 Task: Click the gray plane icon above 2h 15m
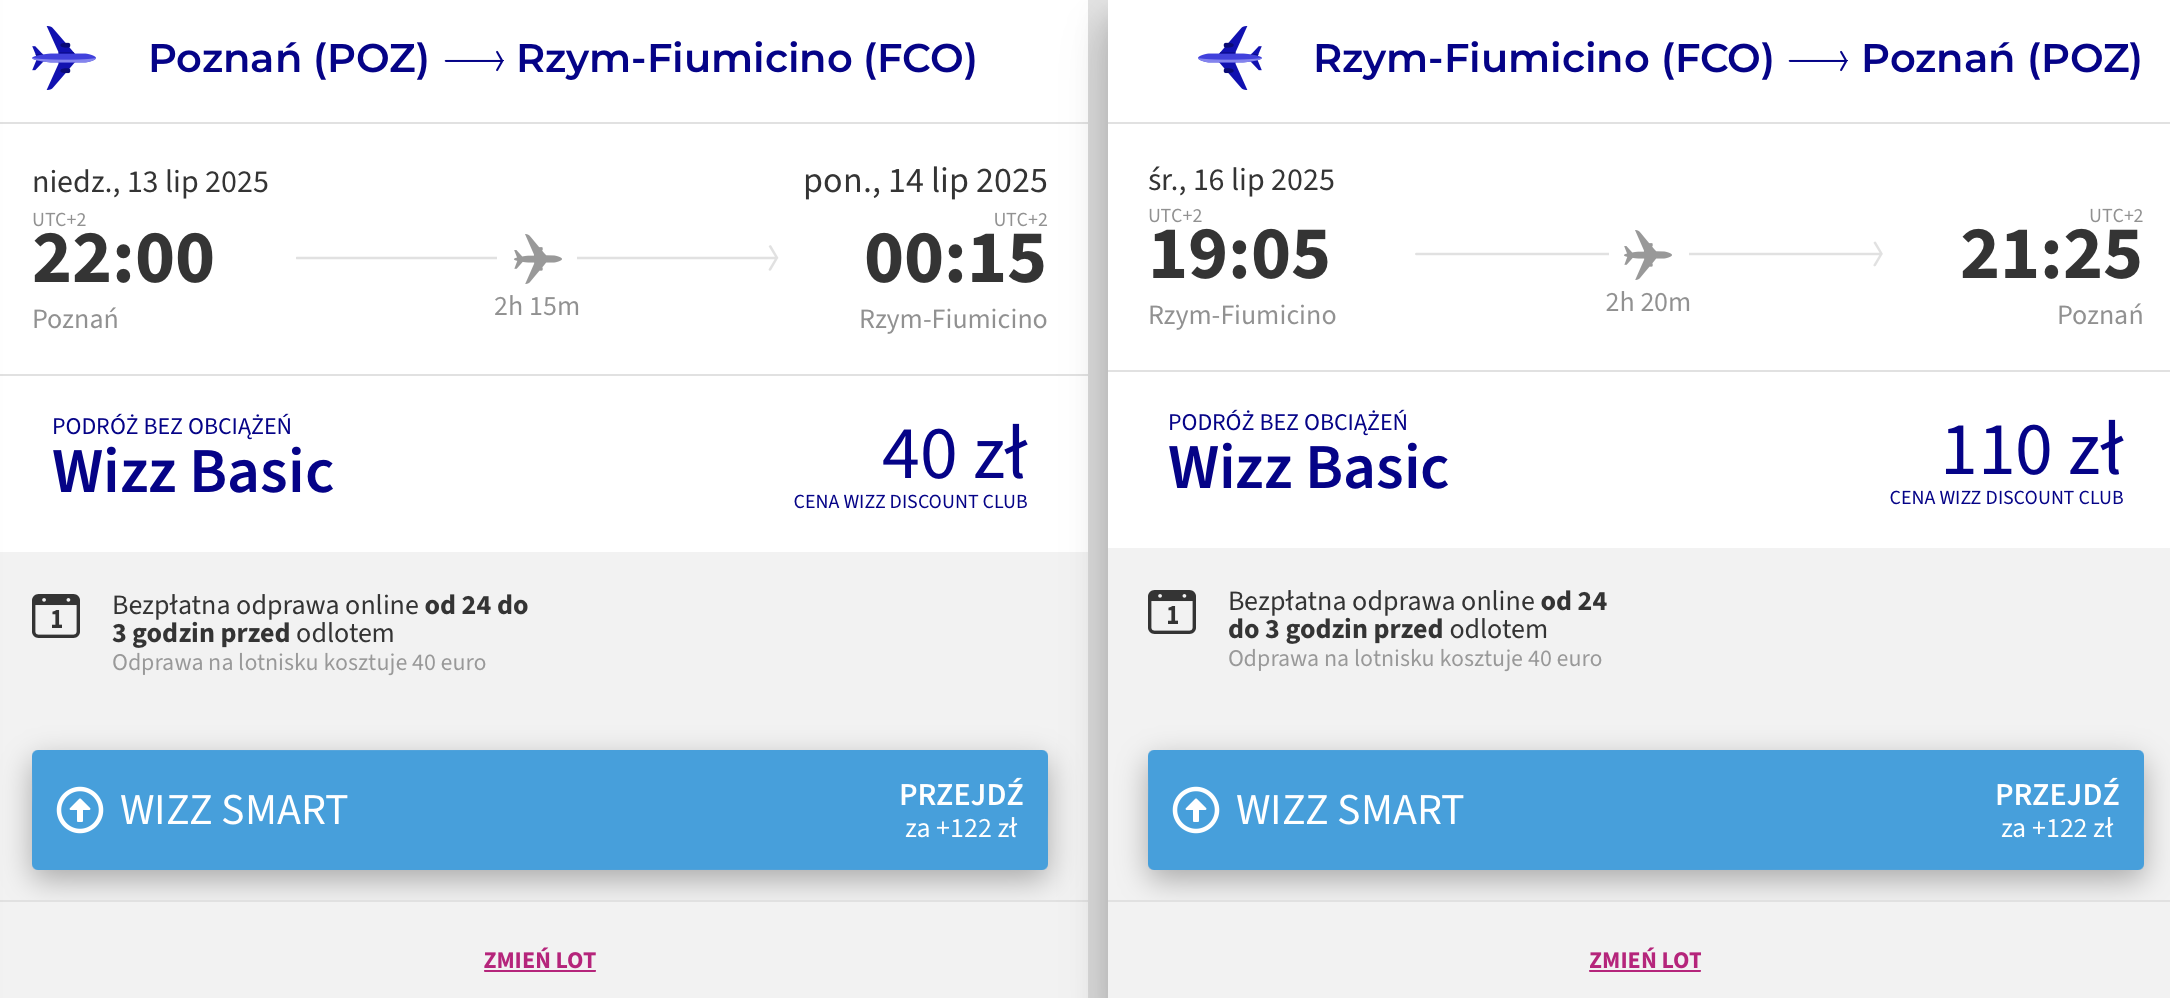click(538, 259)
